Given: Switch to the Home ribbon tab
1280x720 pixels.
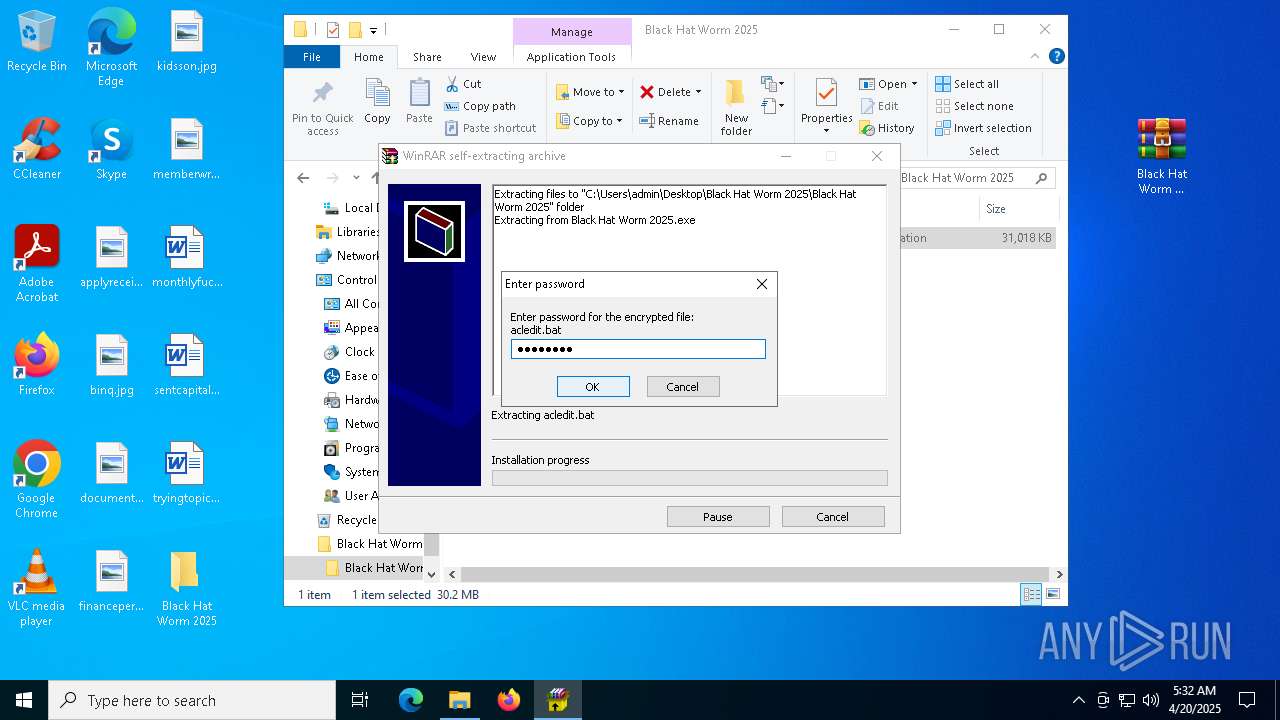Looking at the screenshot, I should 368,57.
